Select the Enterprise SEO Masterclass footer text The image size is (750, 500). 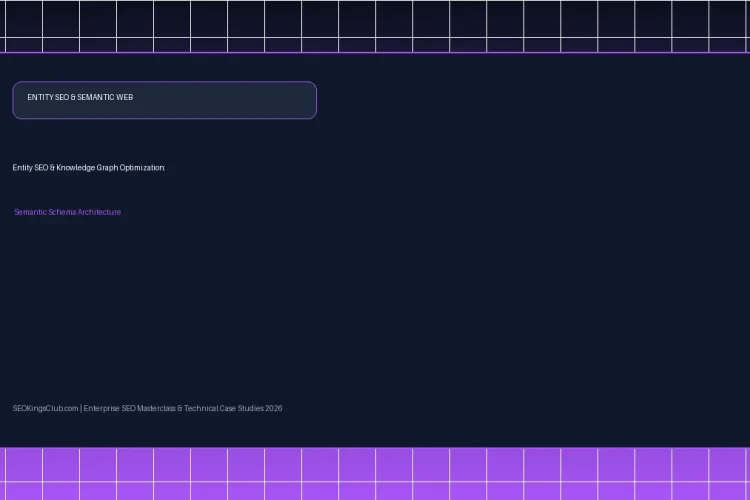[x=129, y=408]
